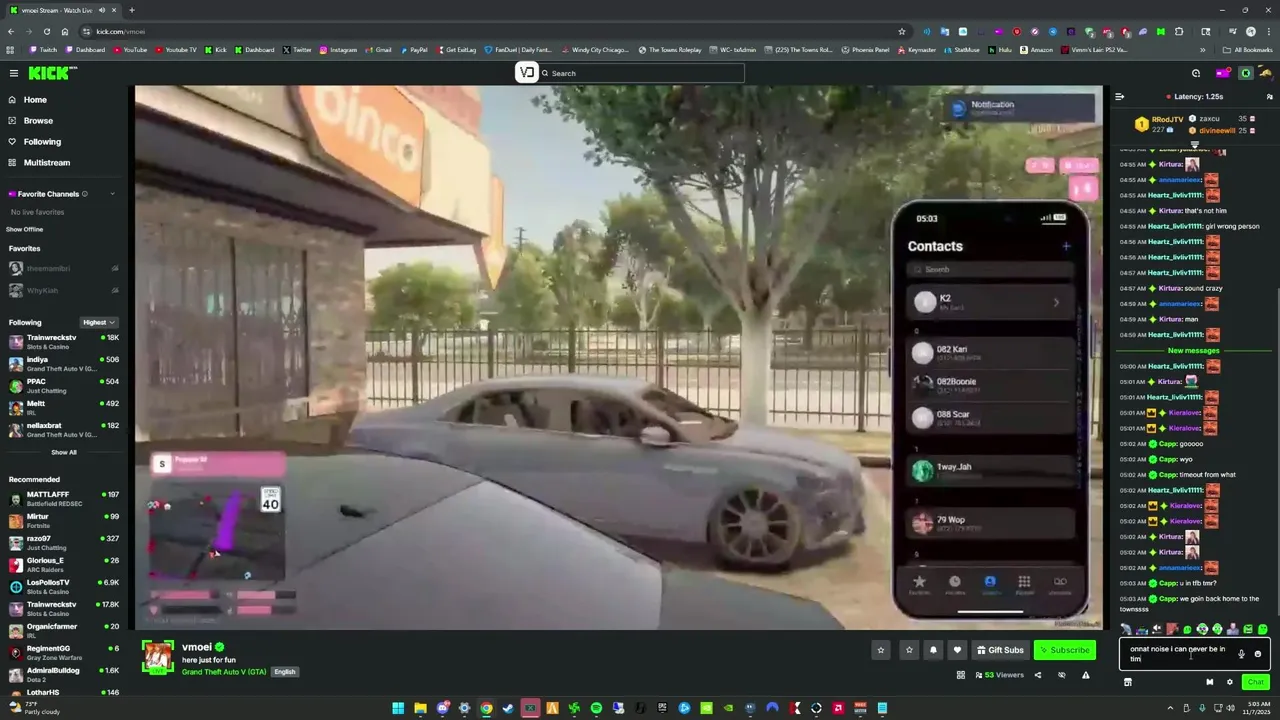The height and width of the screenshot is (720, 1280).
Task: Open the PayPal bookmark
Action: point(413,50)
